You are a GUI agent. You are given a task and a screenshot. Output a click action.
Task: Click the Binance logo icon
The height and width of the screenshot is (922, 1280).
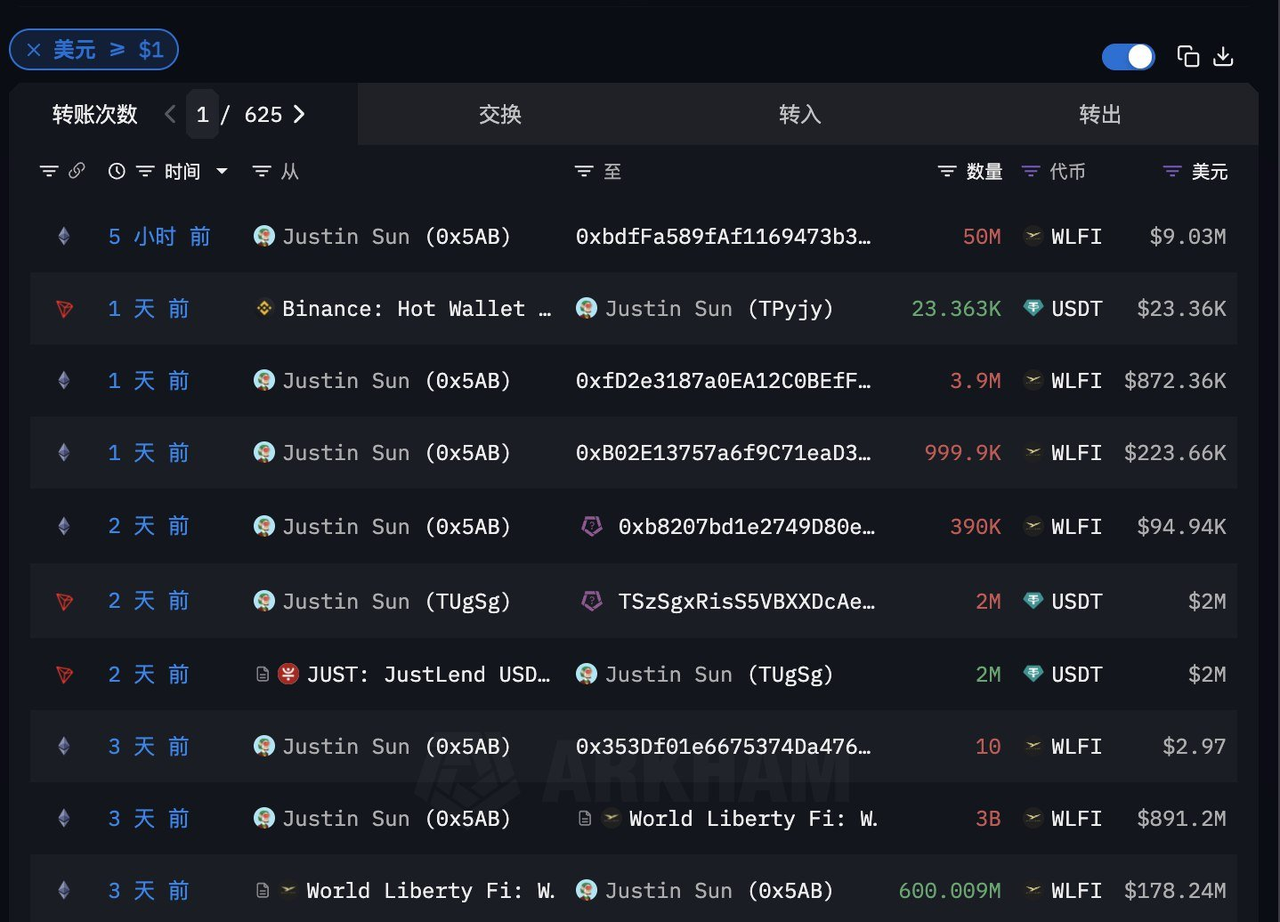point(264,309)
